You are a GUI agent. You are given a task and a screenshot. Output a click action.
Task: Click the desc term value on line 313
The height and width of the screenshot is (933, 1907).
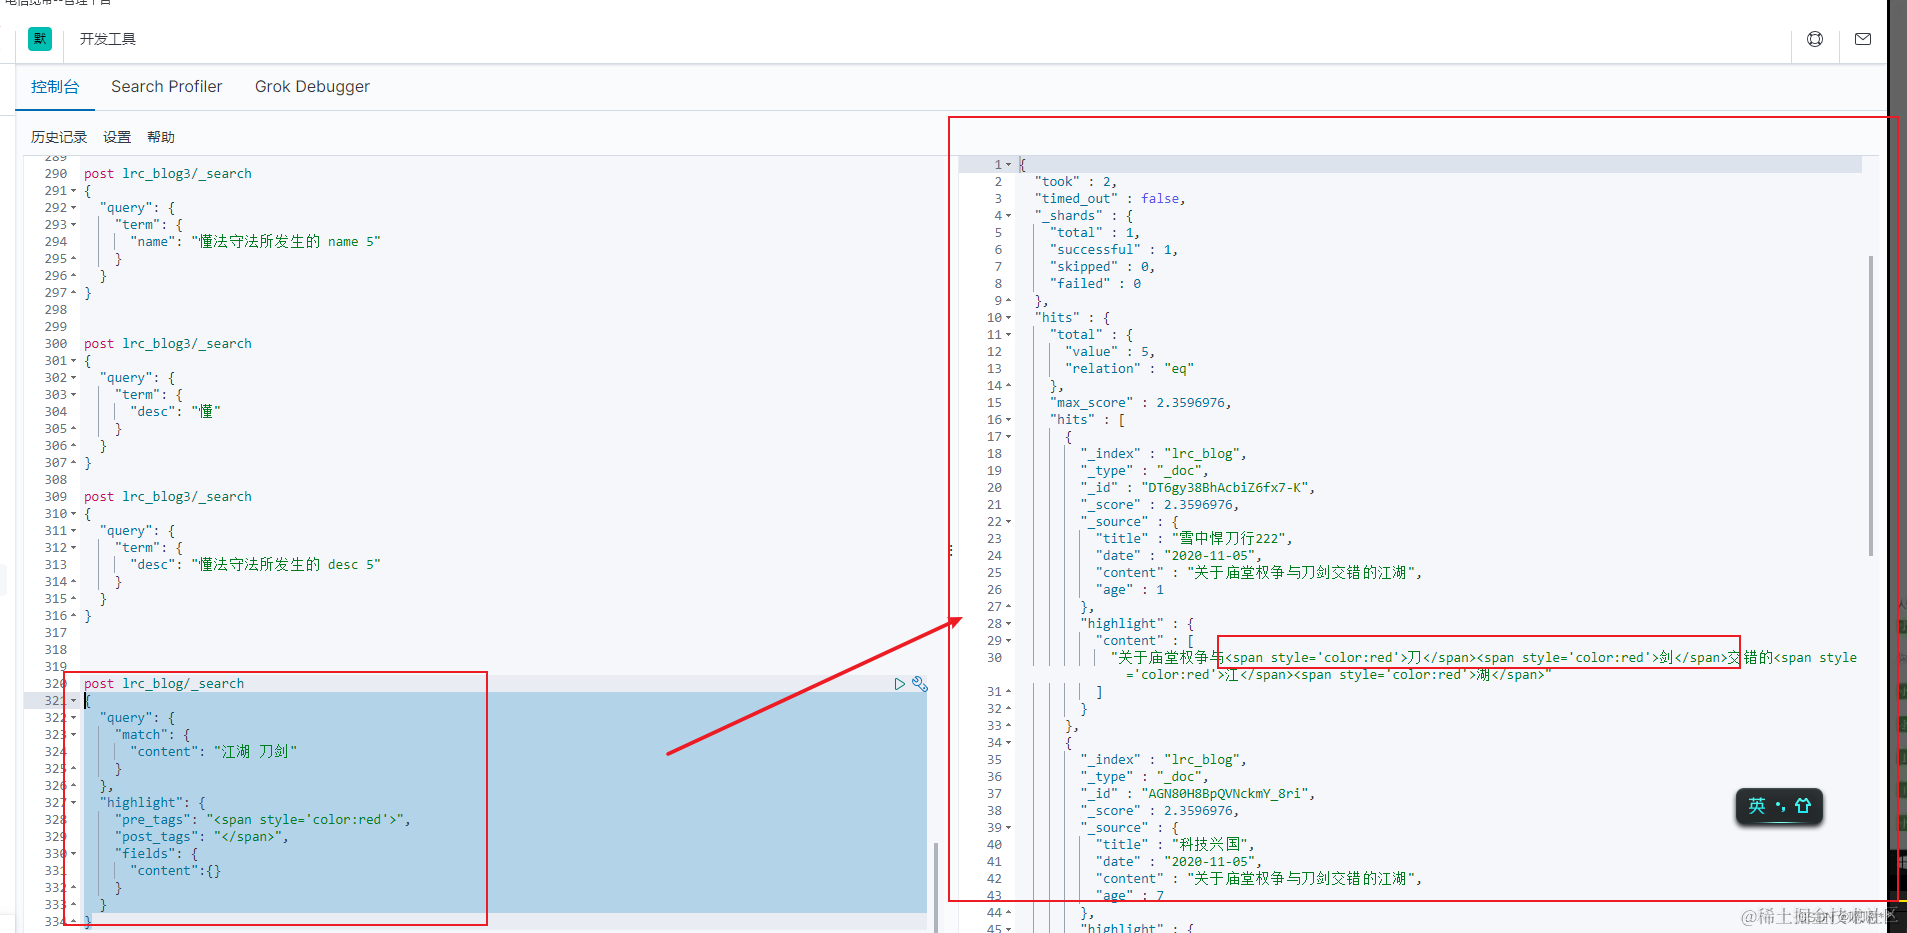pyautogui.click(x=286, y=565)
